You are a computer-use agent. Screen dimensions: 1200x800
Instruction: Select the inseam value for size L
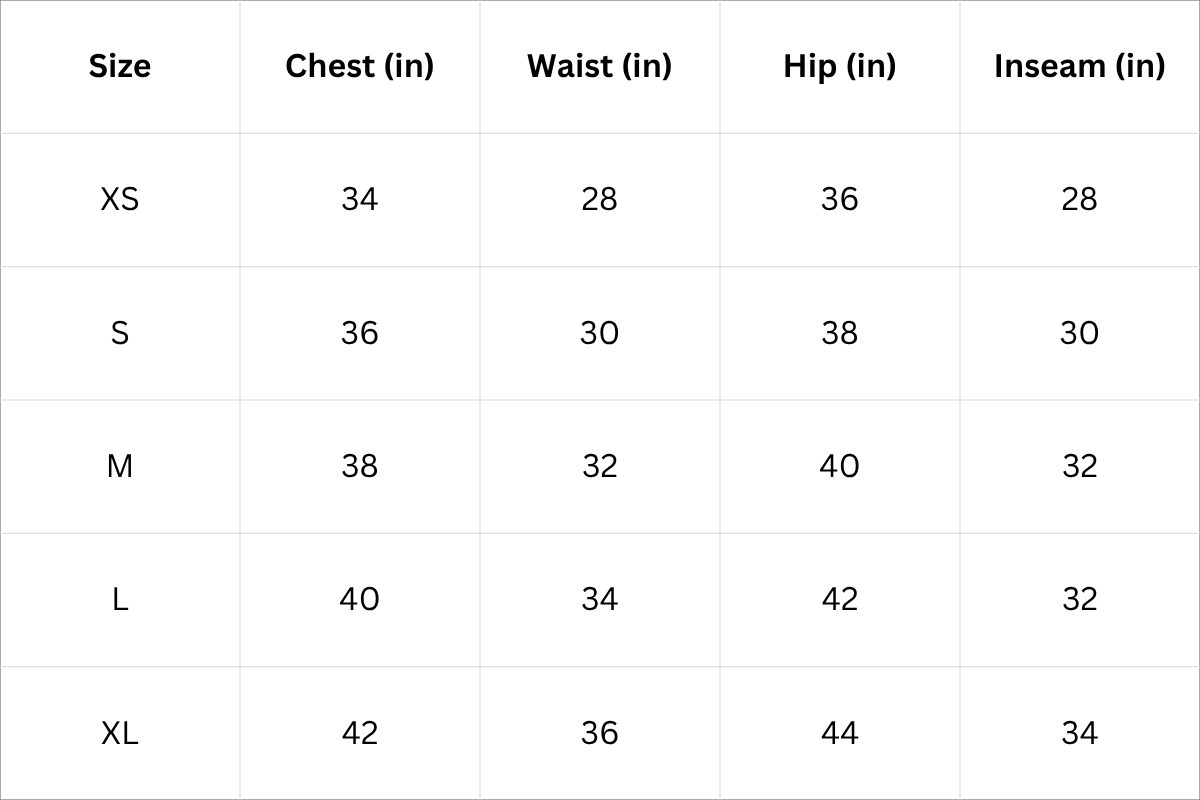1080,599
